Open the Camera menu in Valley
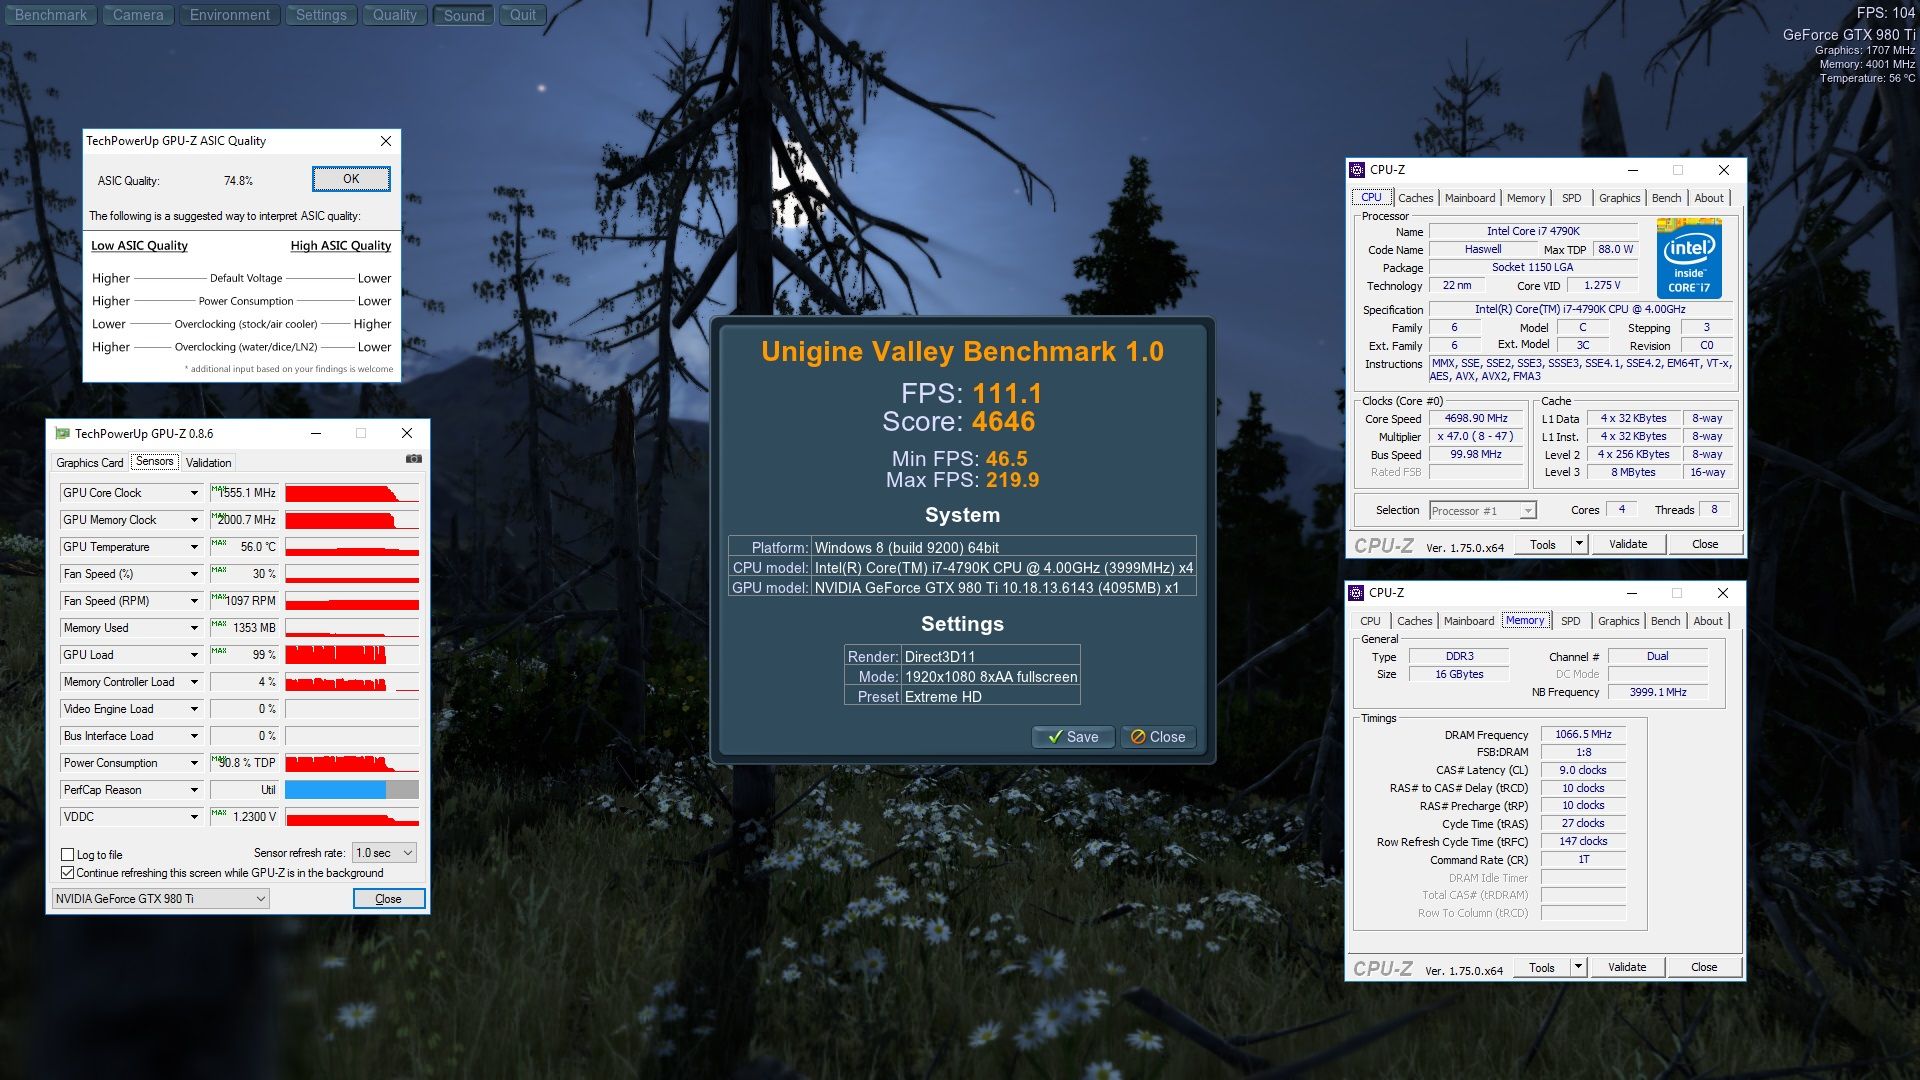This screenshot has height=1080, width=1920. click(138, 15)
